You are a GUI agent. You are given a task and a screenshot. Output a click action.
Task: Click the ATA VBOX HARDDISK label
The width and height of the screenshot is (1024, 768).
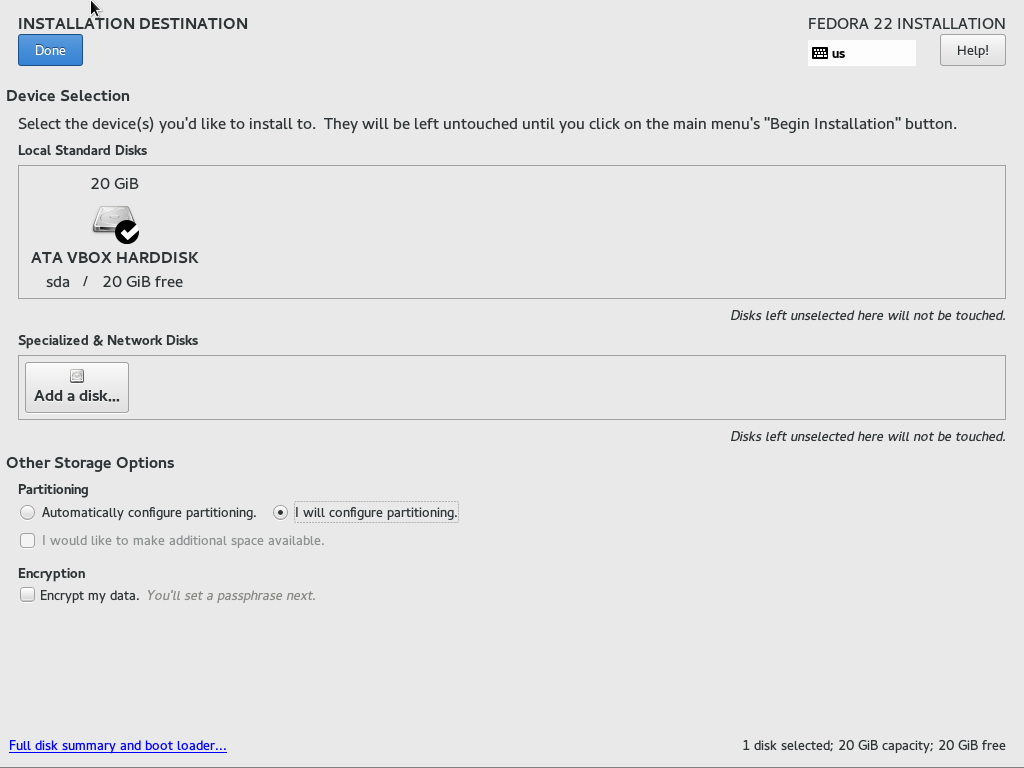(115, 258)
